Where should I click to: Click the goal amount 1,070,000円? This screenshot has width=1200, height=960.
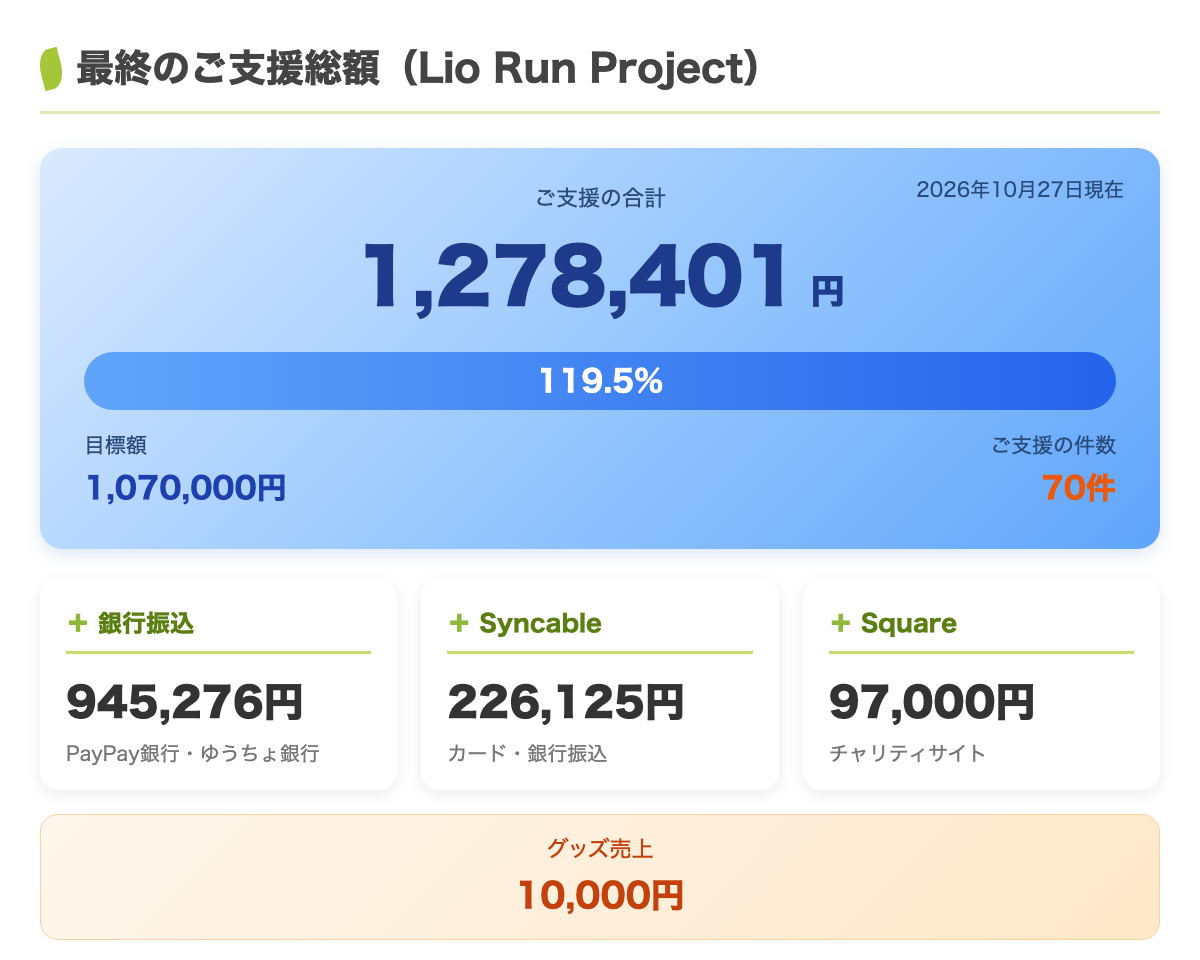coord(186,488)
